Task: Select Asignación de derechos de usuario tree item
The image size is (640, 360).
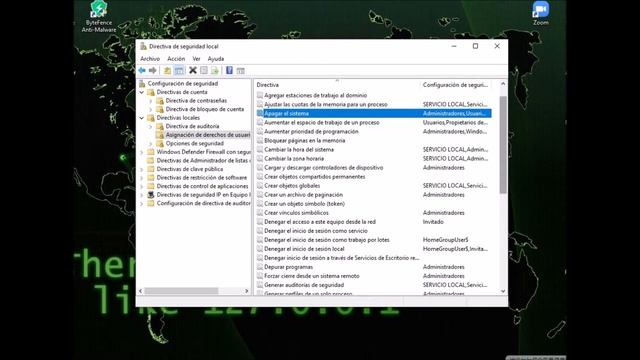Action: pos(208,135)
